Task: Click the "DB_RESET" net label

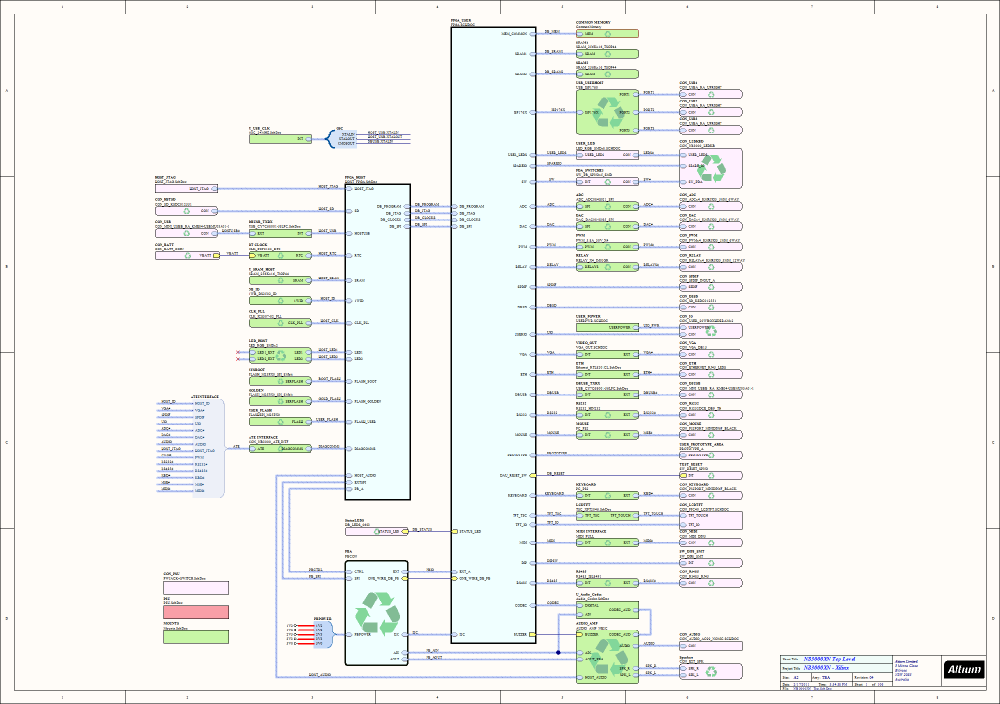Action: point(555,474)
